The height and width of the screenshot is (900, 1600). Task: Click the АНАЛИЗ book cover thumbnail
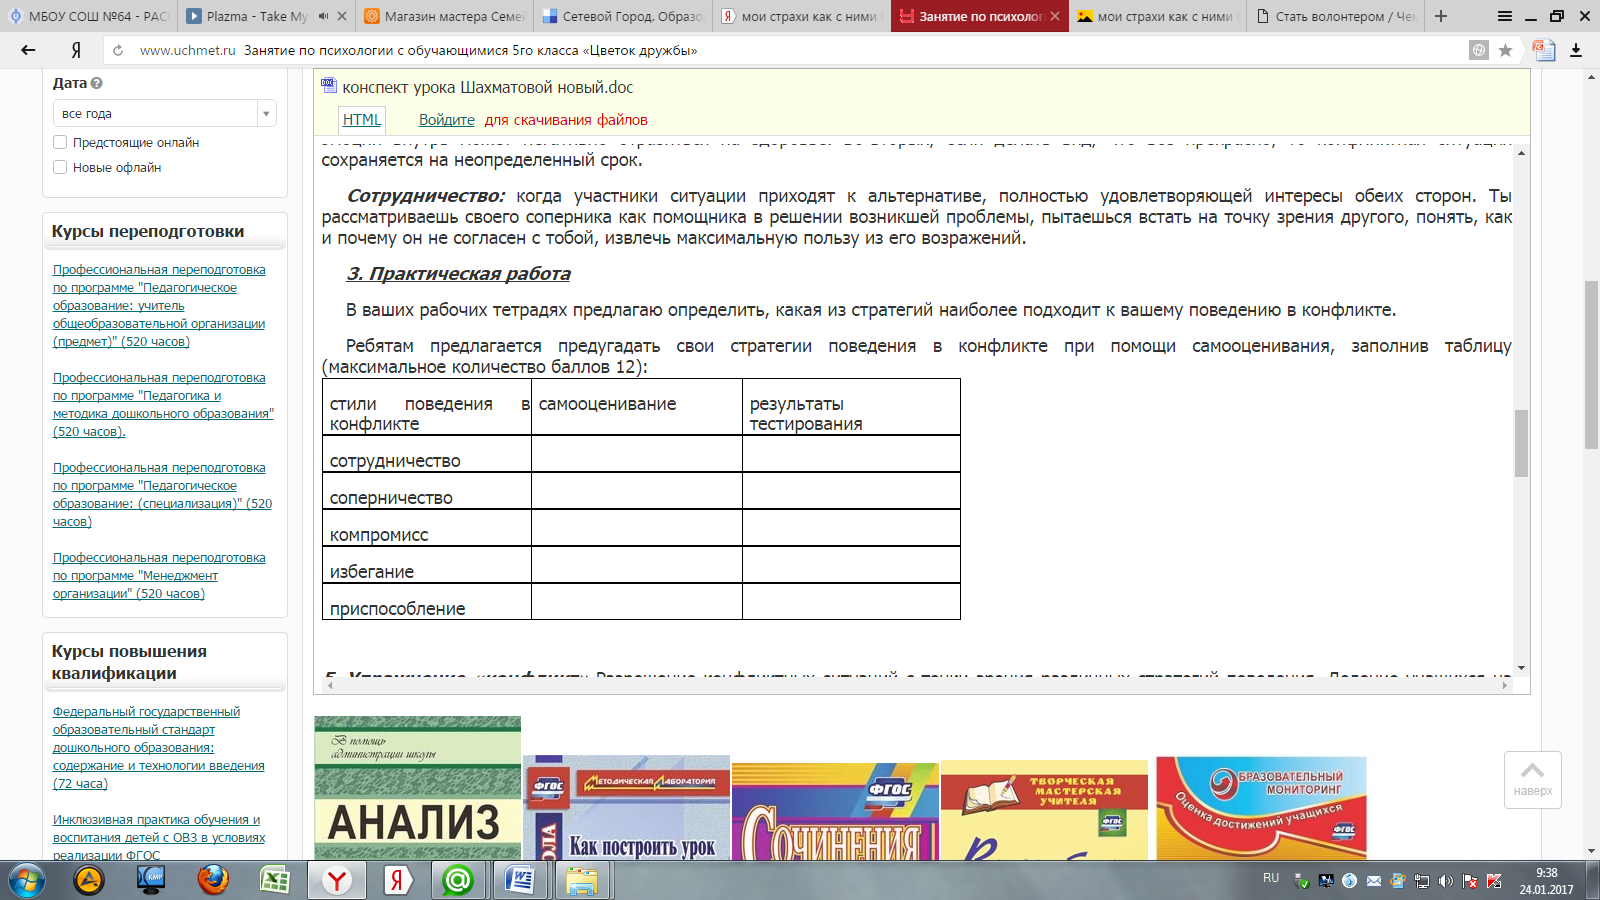(417, 788)
